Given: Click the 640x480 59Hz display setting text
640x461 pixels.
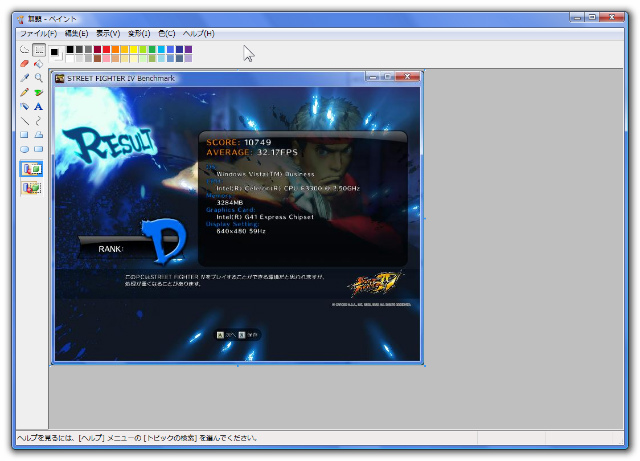Looking at the screenshot, I should coord(241,231).
